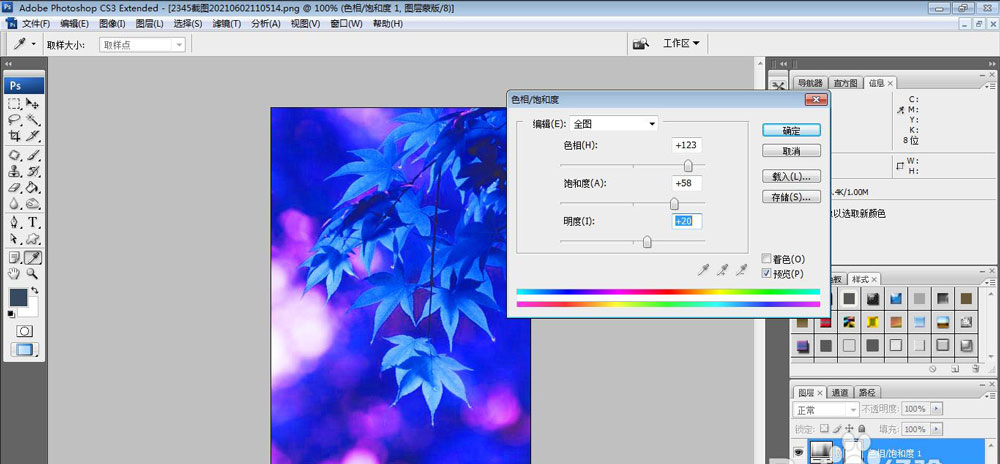Click the 色相(H) hue slider handle

tap(688, 166)
